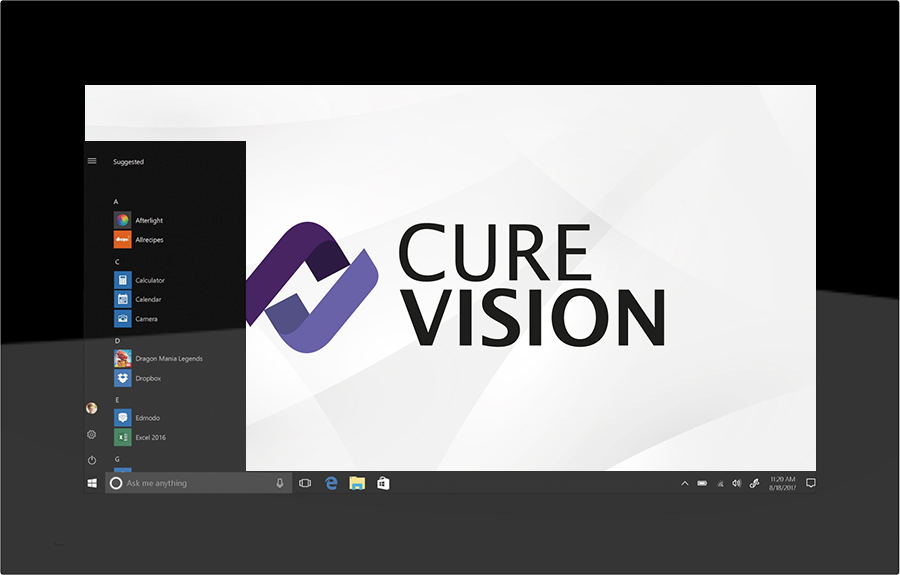Show hidden system tray icons
Image resolution: width=900 pixels, height=575 pixels.
[x=685, y=483]
